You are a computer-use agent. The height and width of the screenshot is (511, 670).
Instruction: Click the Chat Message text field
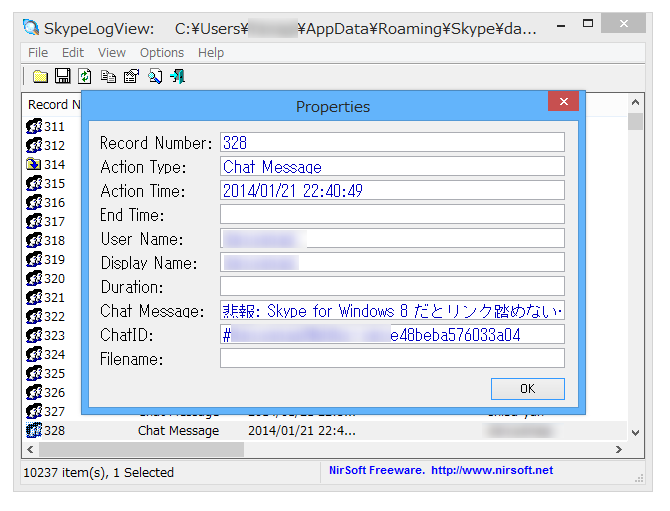pos(392,310)
